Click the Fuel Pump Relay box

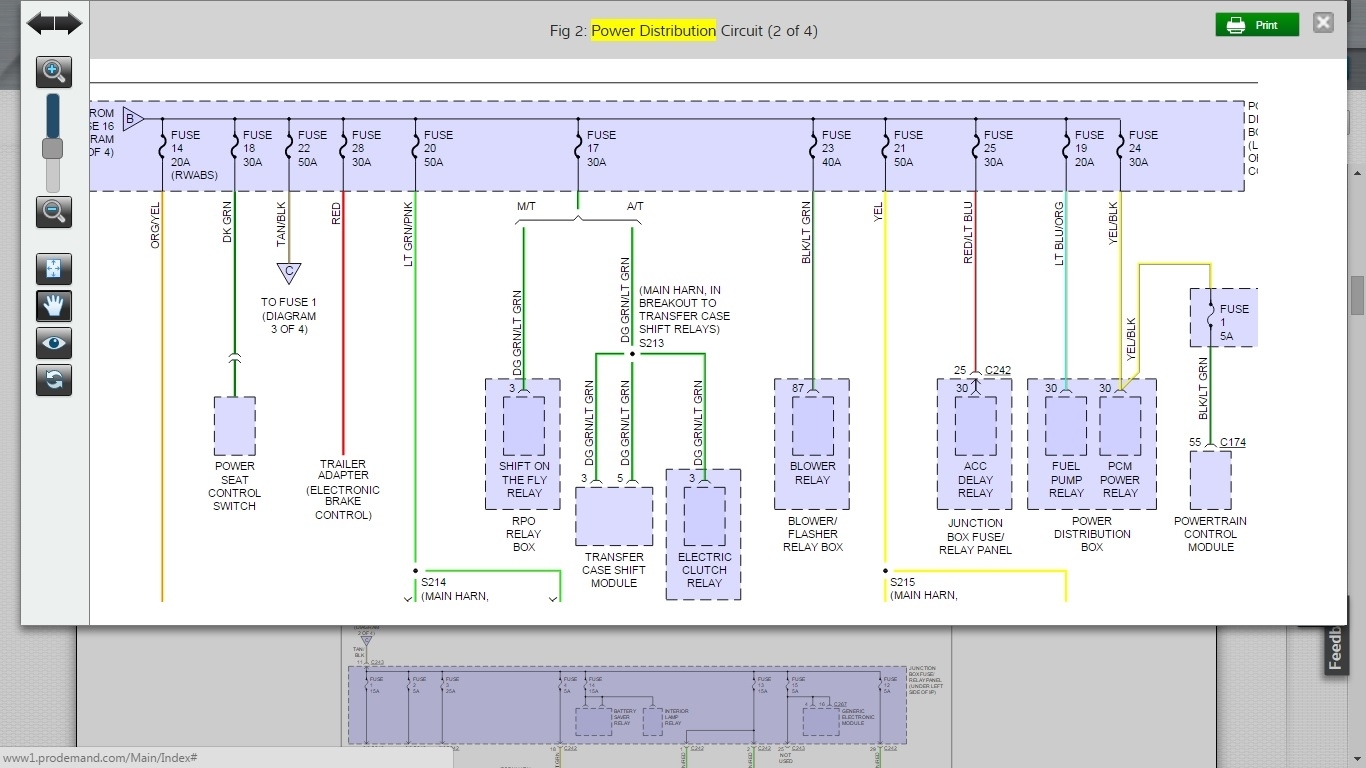pos(1066,426)
